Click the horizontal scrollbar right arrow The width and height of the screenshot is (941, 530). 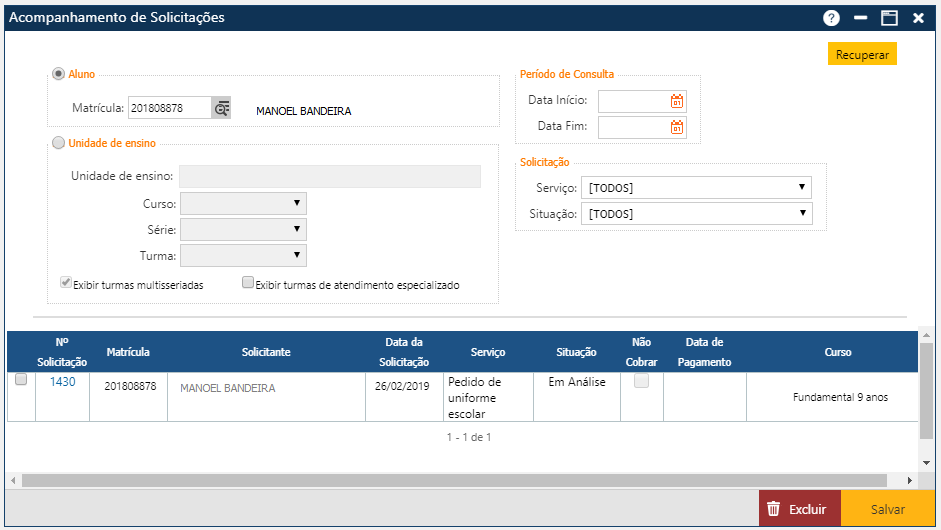tap(910, 480)
